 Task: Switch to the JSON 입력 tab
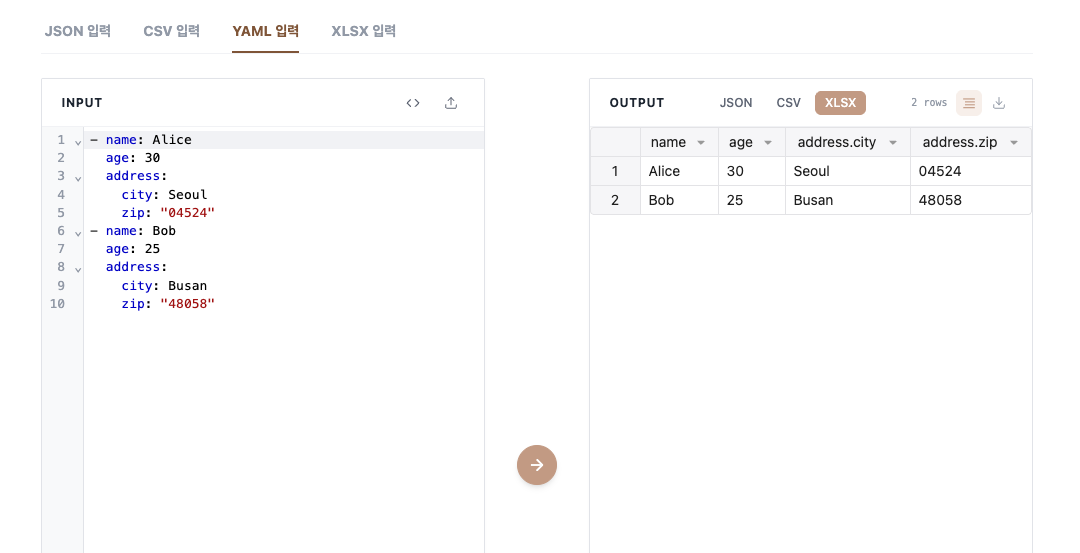pyautogui.click(x=77, y=31)
